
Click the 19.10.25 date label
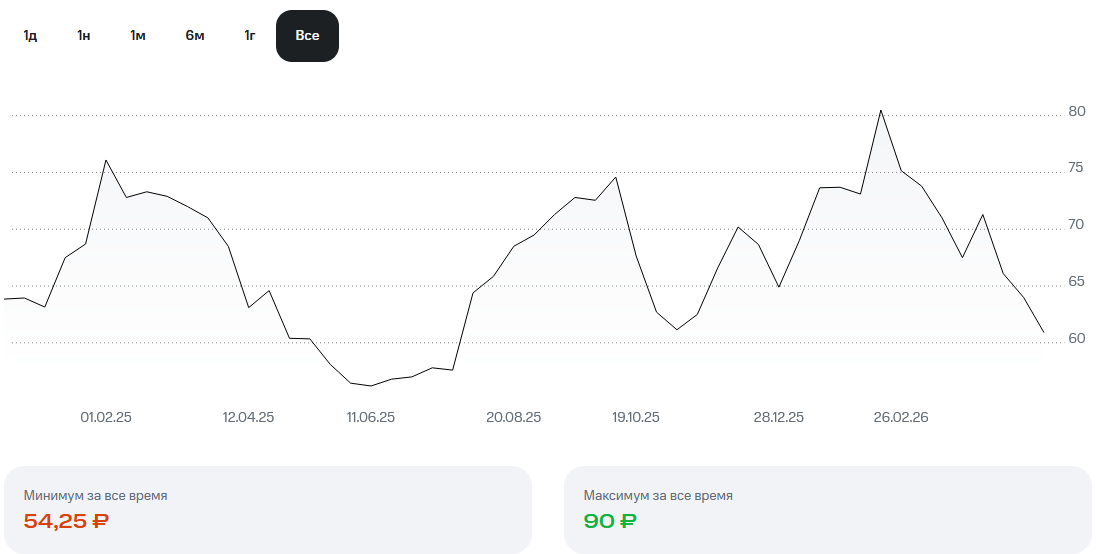(636, 417)
